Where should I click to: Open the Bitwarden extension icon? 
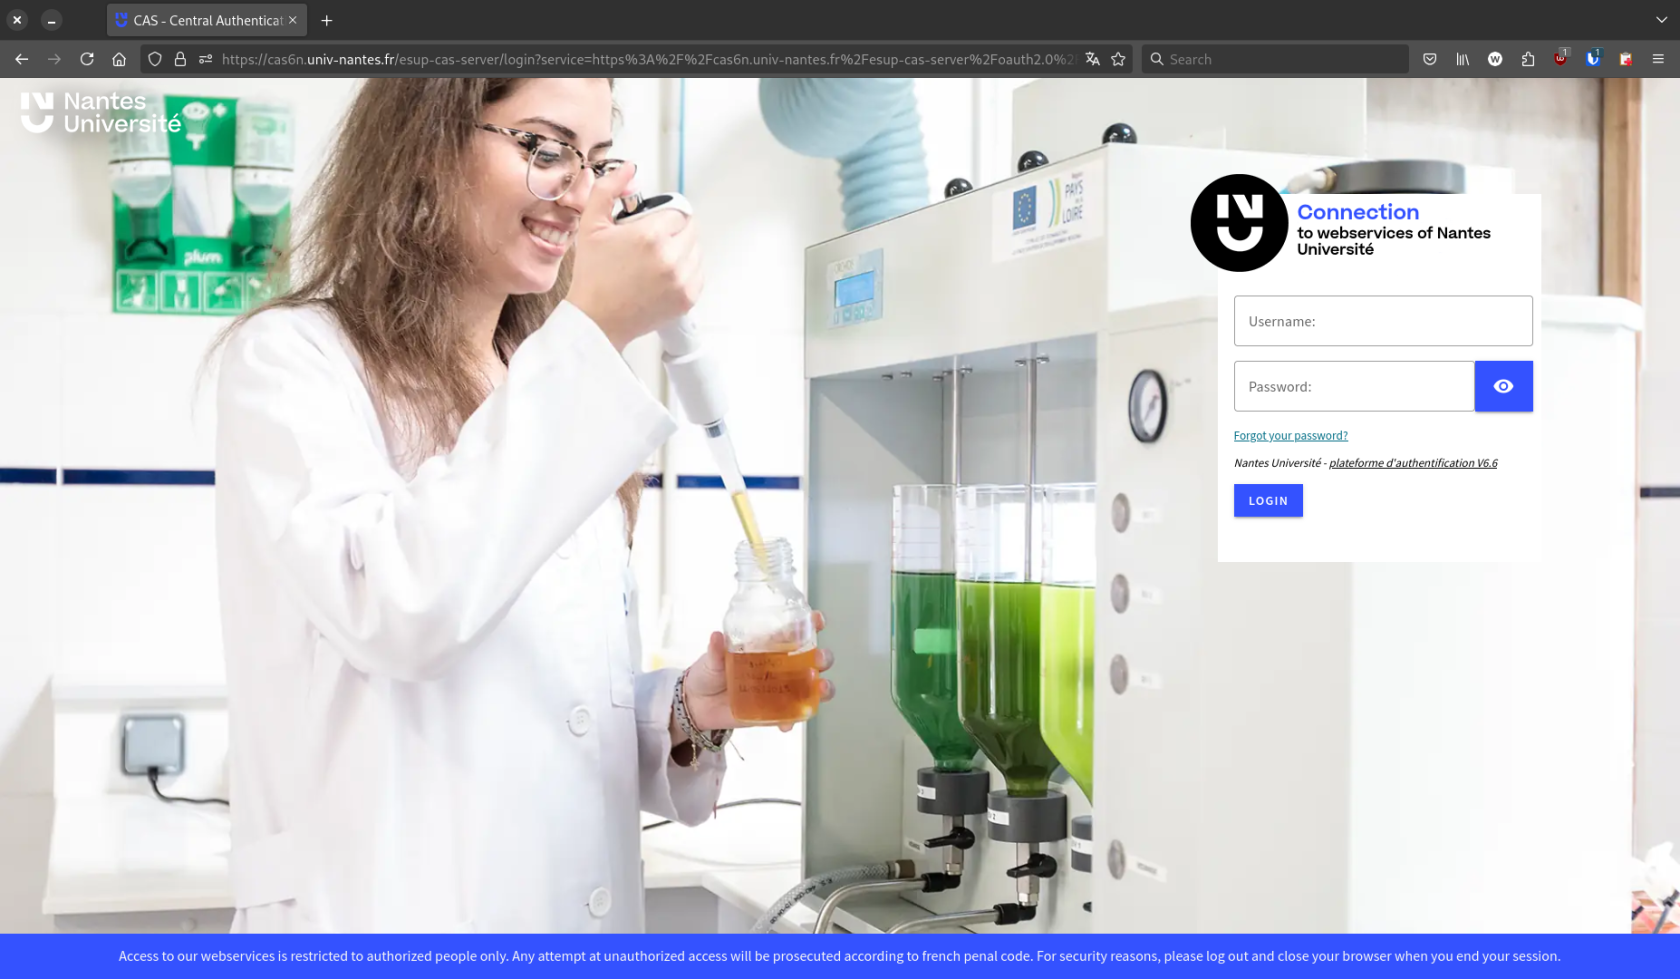pos(1593,59)
